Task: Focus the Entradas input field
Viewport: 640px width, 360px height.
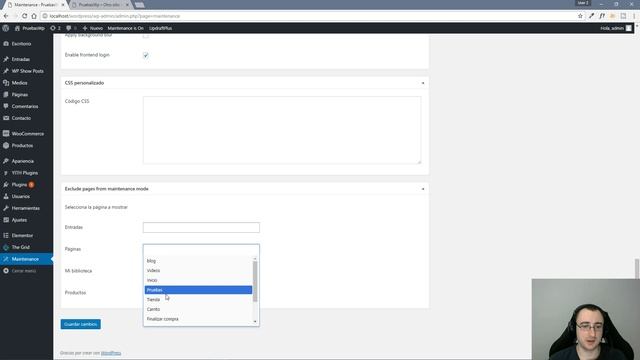Action: 201,227
